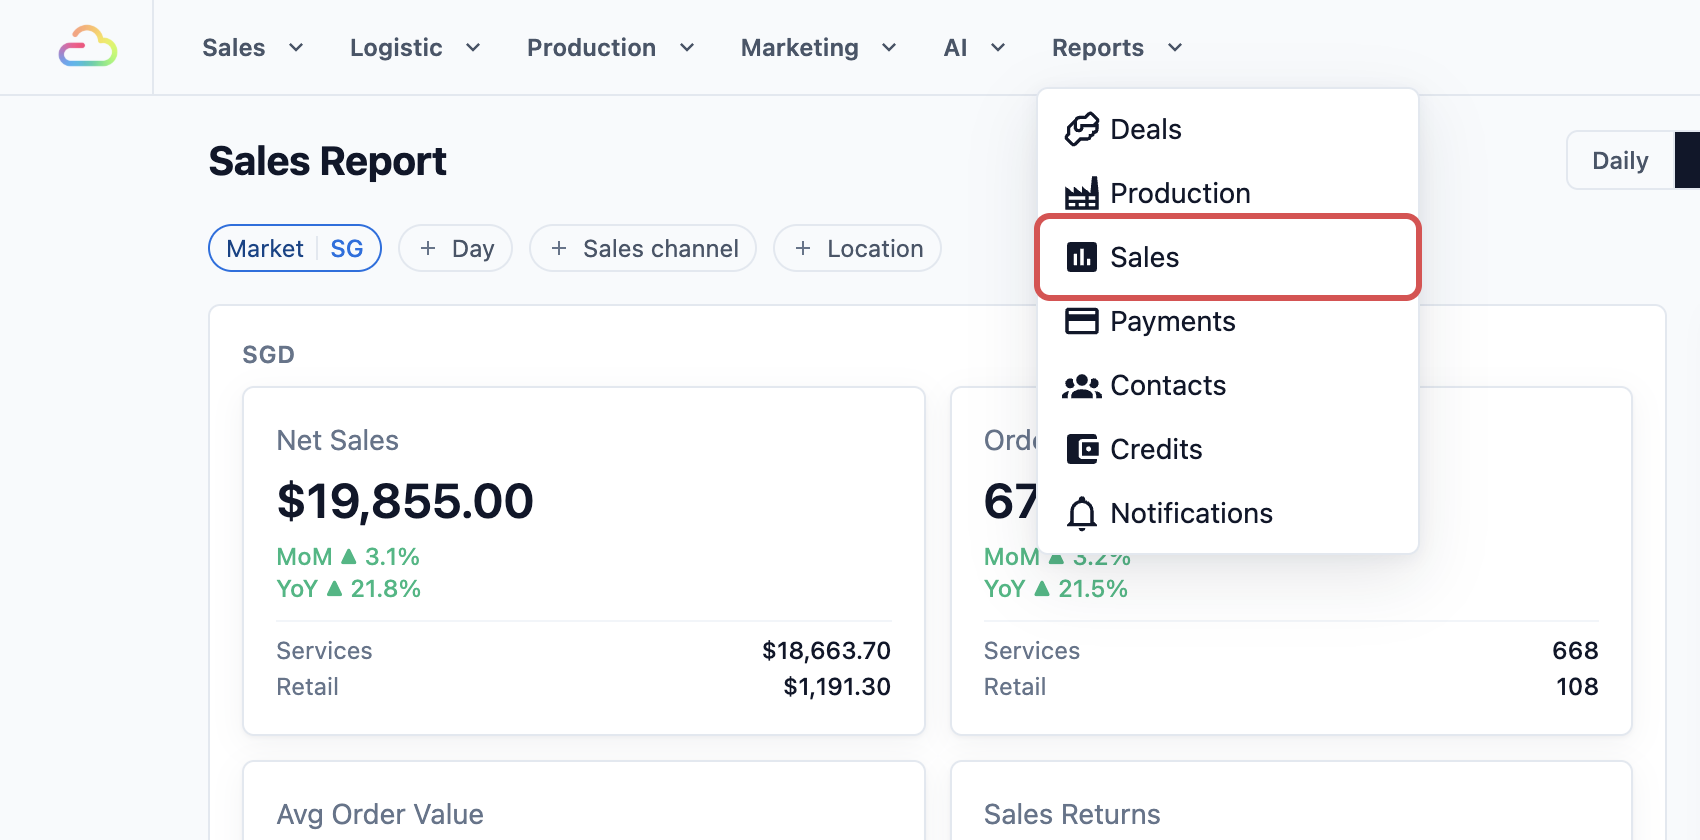This screenshot has width=1700, height=840.
Task: Click the rainbow cloud logo
Action: point(88,47)
